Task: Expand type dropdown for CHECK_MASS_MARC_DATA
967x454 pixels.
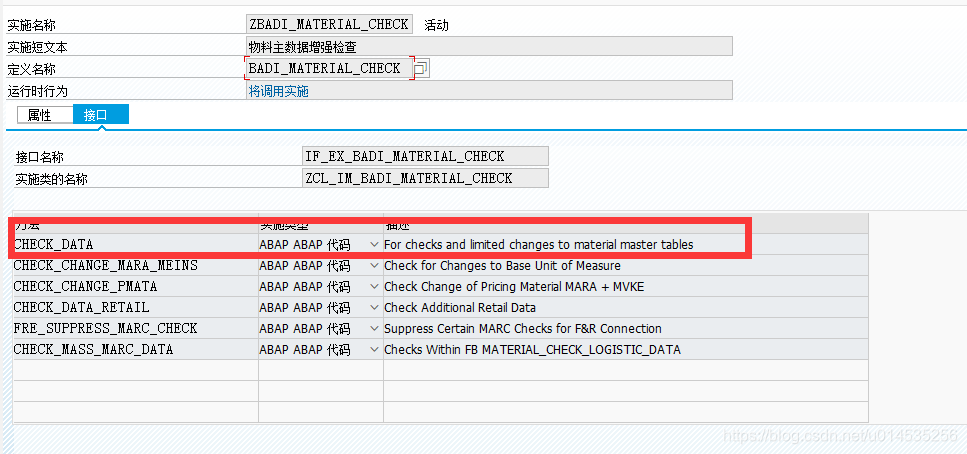Action: point(374,350)
